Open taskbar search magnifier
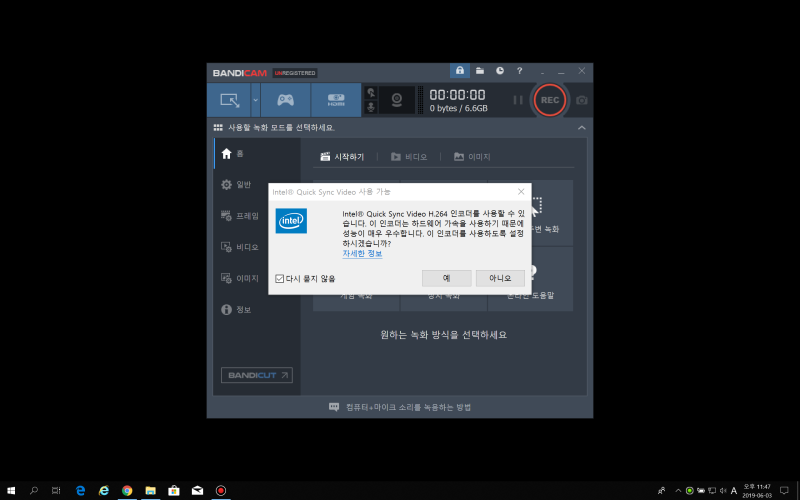800x500 pixels. click(34, 491)
